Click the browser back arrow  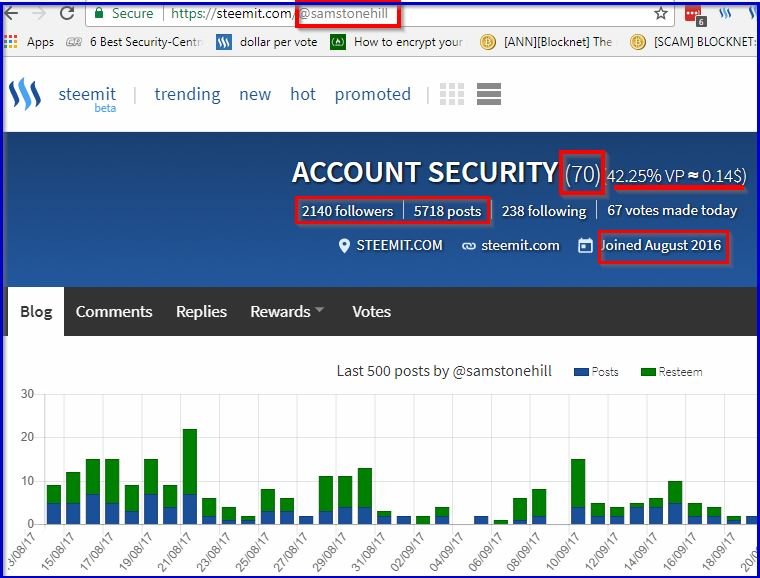pyautogui.click(x=11, y=13)
